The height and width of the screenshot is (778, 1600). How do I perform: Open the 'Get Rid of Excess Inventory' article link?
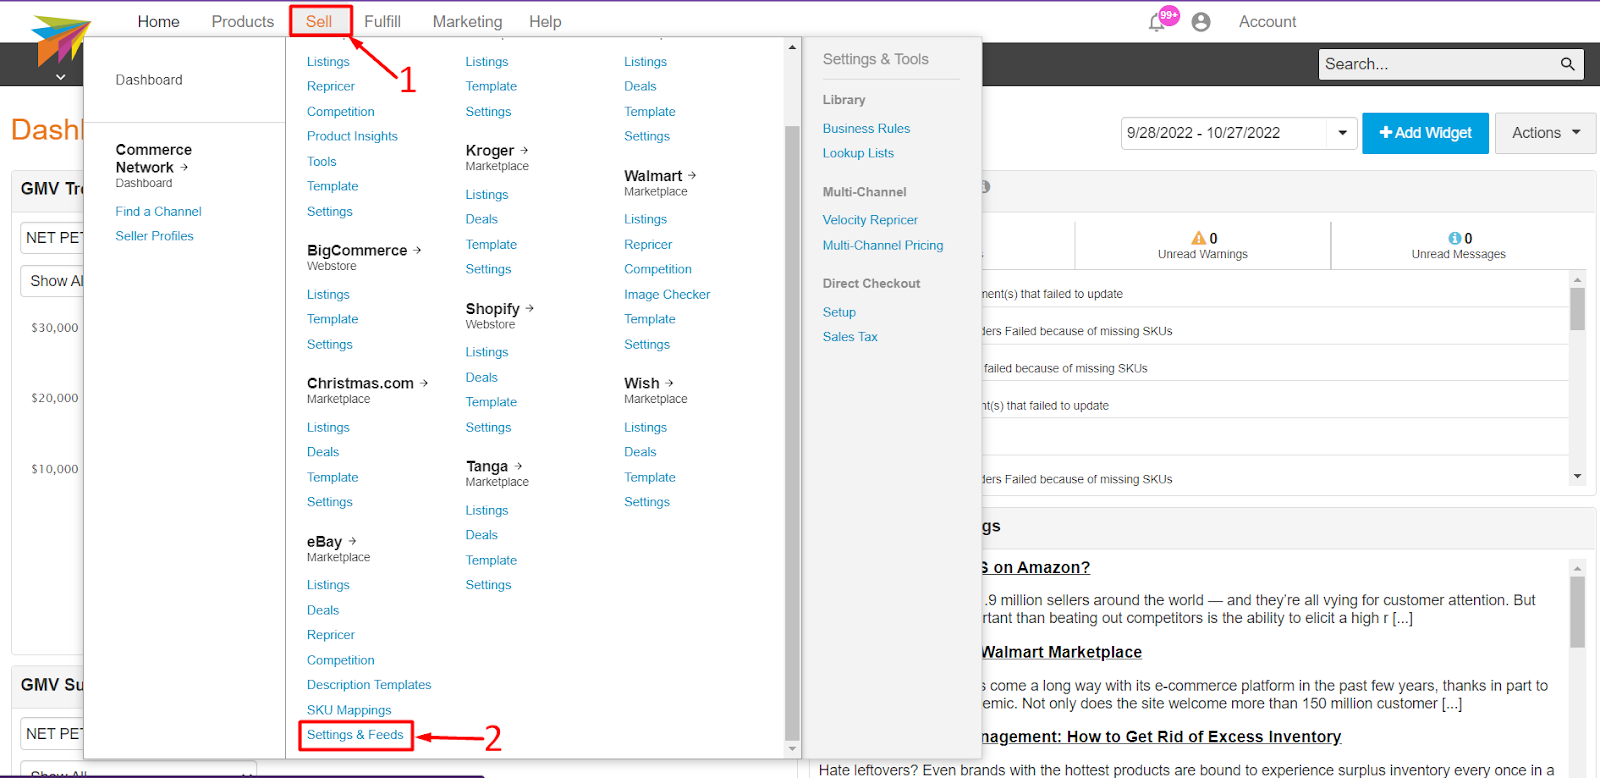pyautogui.click(x=1162, y=737)
